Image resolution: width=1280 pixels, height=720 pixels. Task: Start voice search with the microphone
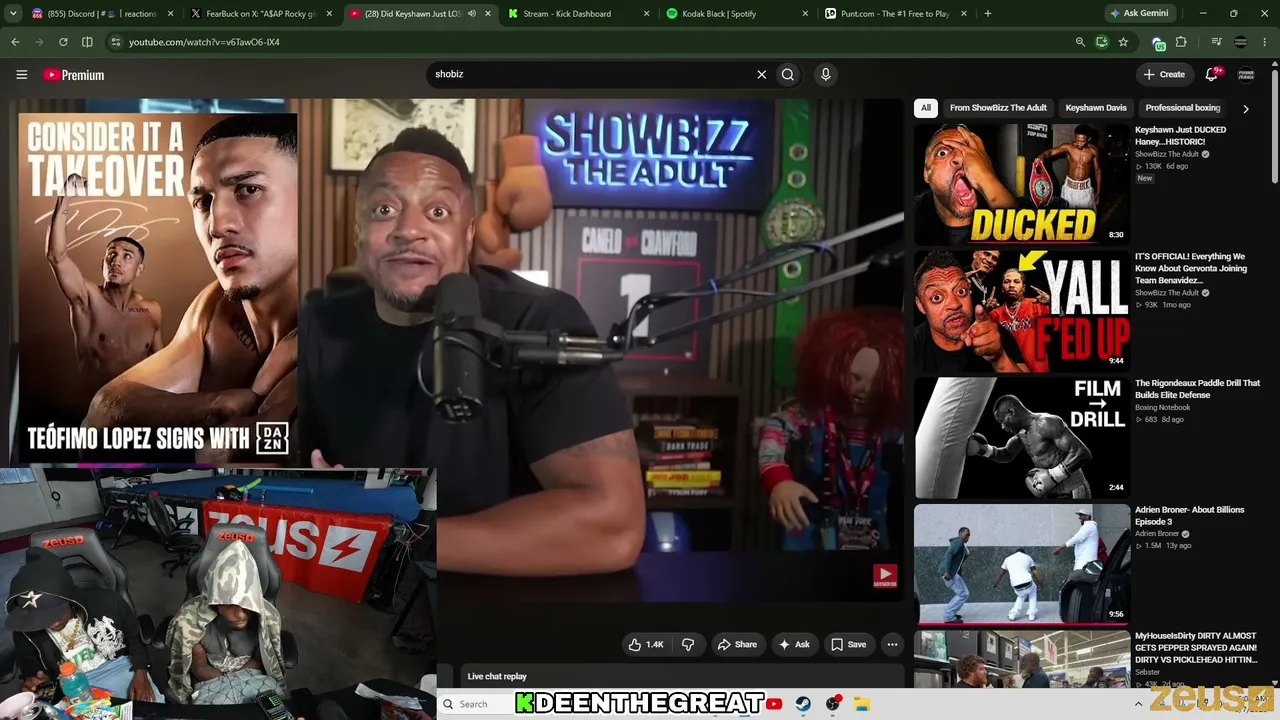click(x=825, y=74)
